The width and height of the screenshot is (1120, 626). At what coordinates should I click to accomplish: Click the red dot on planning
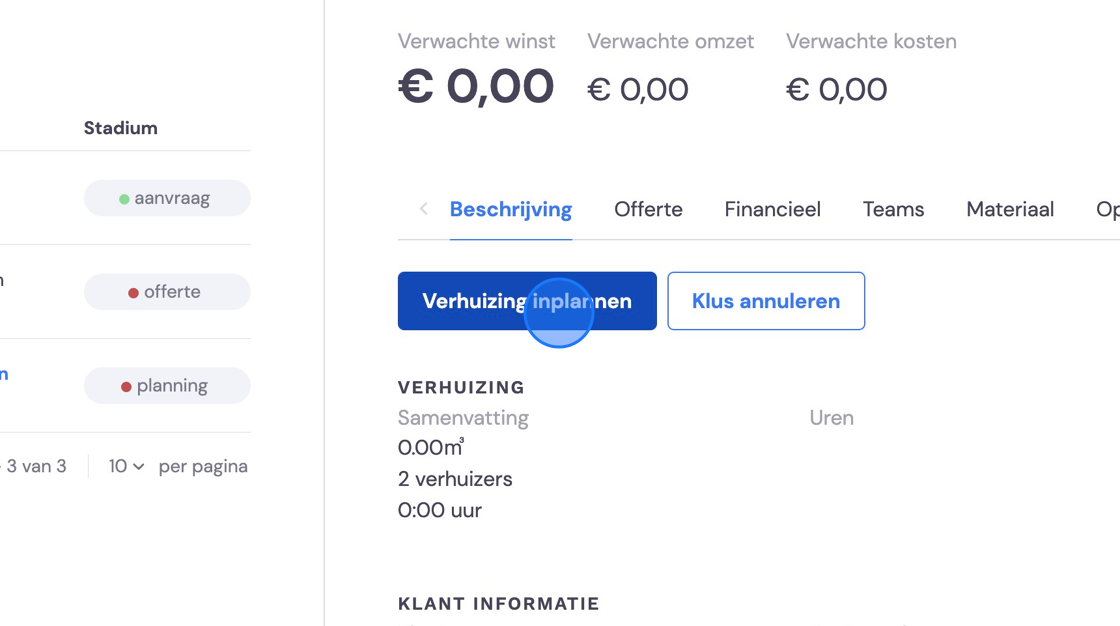pos(126,387)
